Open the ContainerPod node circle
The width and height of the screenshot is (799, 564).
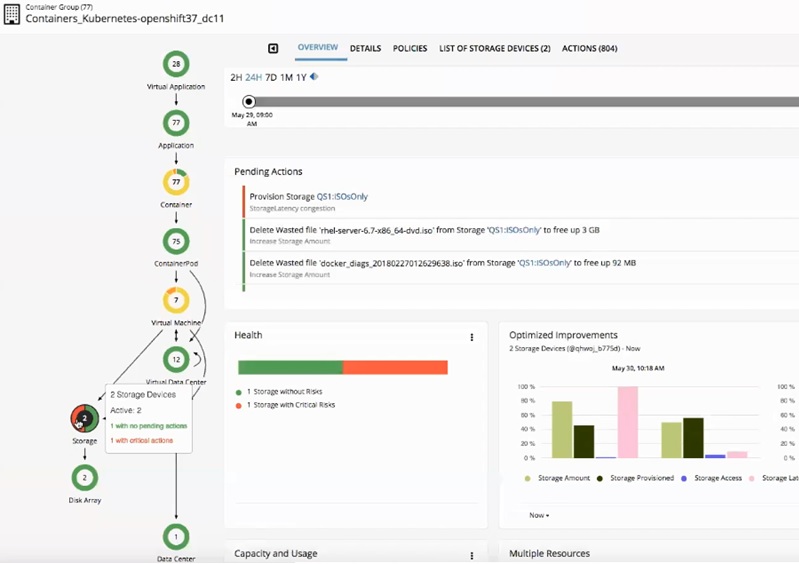tap(176, 241)
